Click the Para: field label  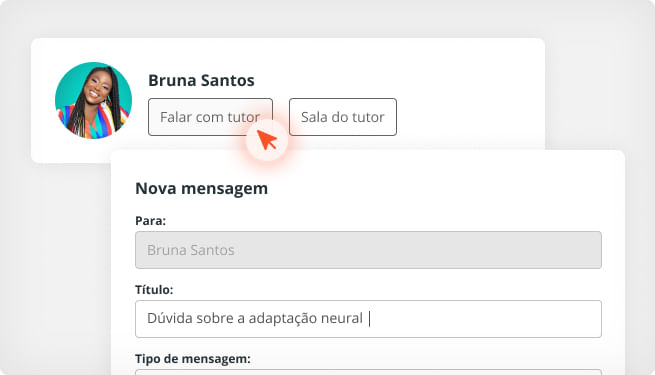pos(150,220)
